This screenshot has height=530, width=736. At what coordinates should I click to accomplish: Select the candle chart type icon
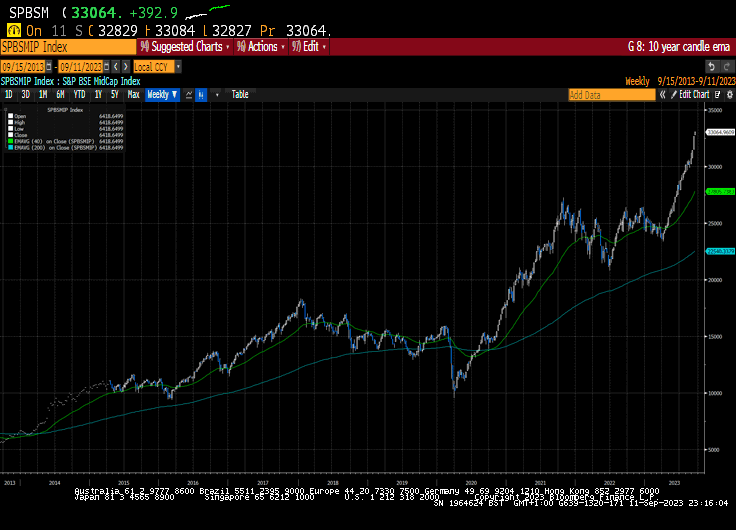pos(201,95)
